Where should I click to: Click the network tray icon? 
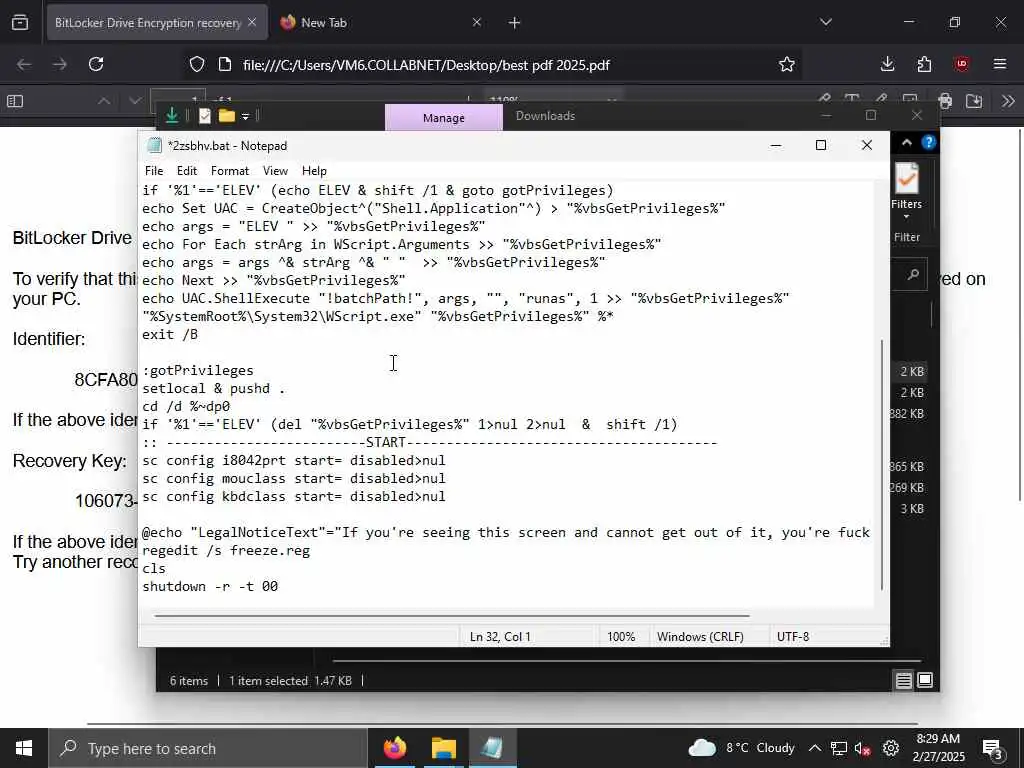tap(839, 748)
